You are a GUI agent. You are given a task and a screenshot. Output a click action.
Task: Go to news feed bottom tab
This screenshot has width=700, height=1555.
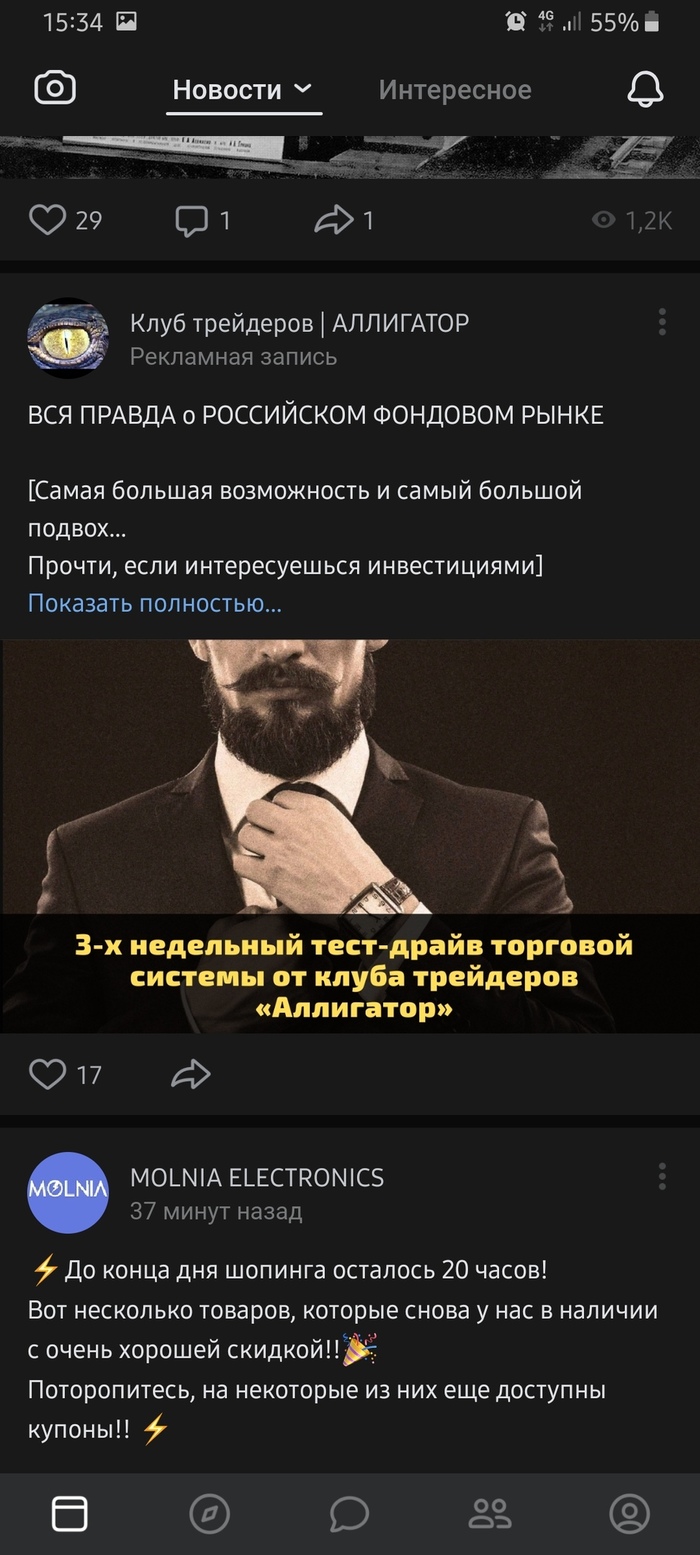(x=70, y=1514)
